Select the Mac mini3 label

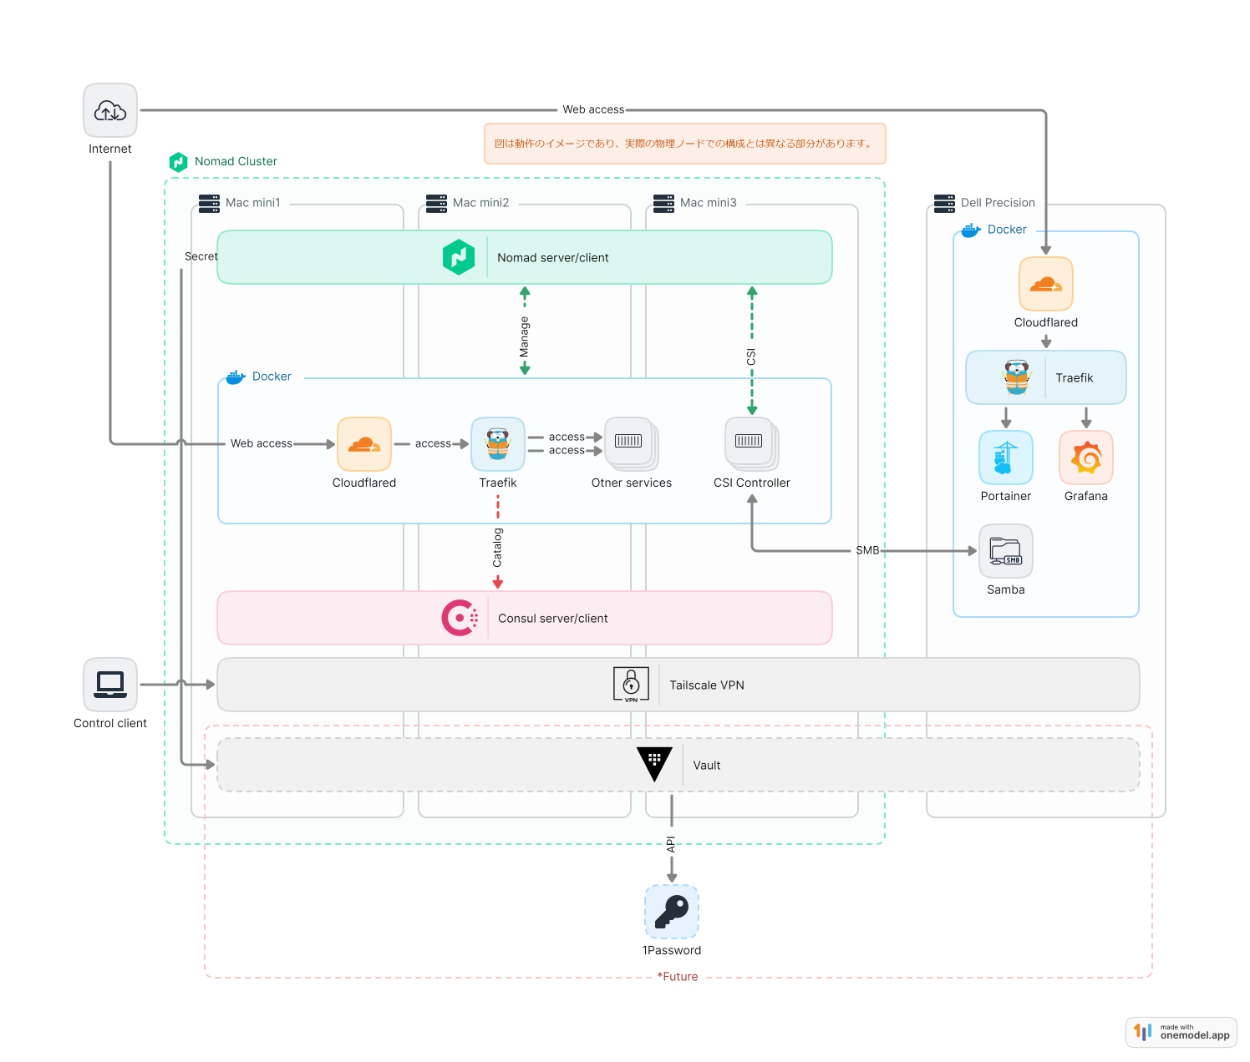(x=708, y=203)
